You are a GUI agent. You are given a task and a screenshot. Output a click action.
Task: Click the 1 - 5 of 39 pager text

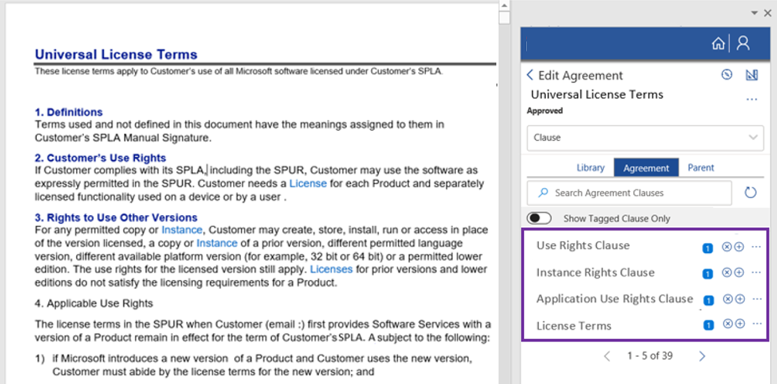pyautogui.click(x=650, y=356)
